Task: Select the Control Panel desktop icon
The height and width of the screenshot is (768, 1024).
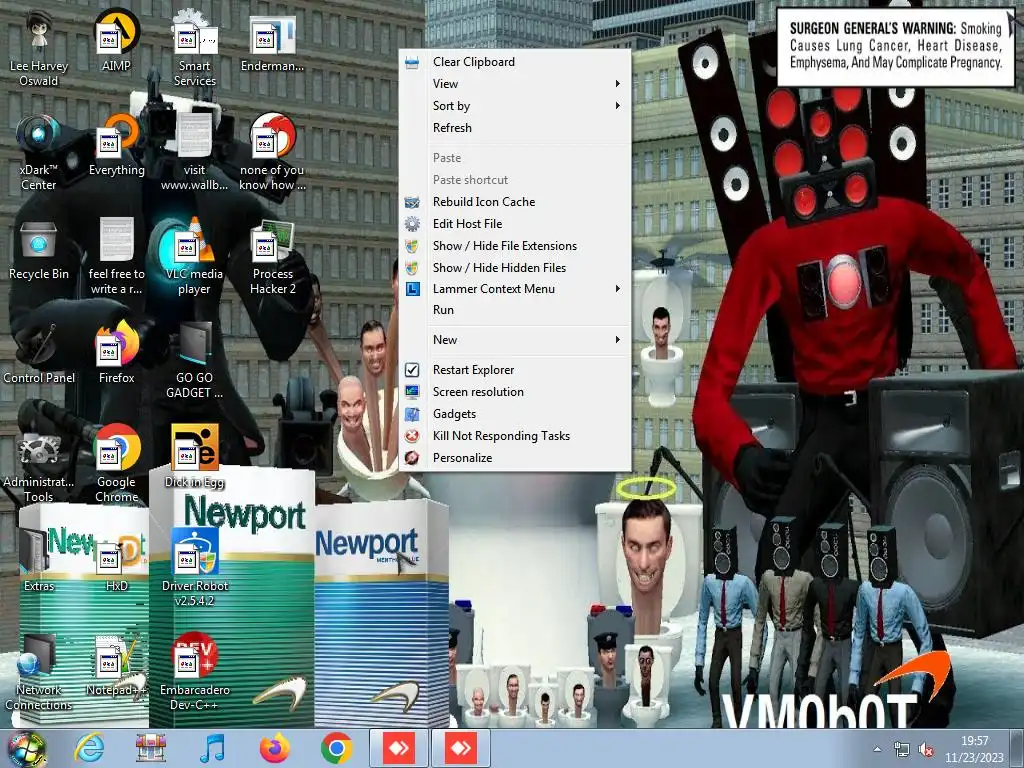Action: click(39, 353)
